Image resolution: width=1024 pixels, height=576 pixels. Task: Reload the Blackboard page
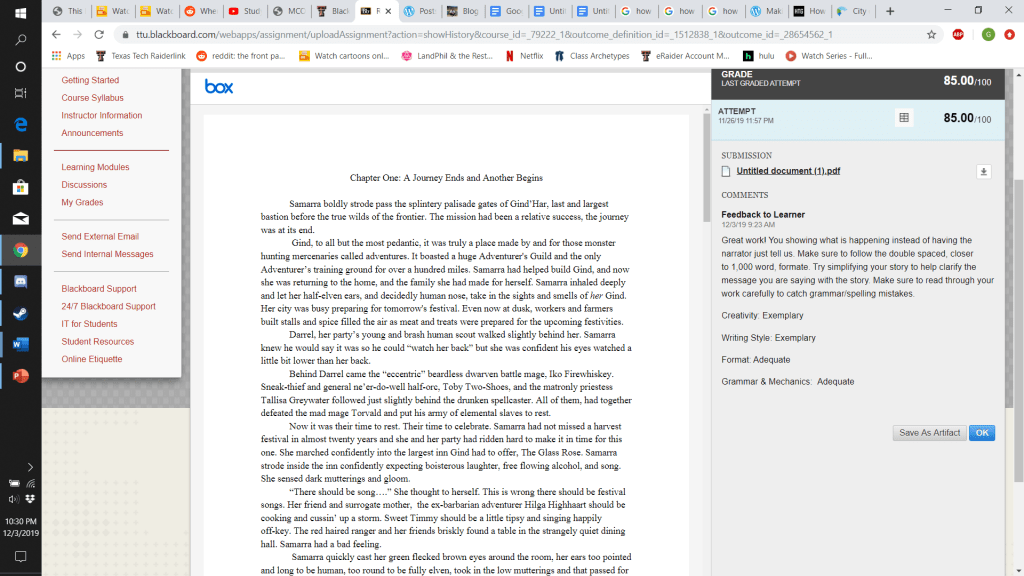pyautogui.click(x=97, y=34)
